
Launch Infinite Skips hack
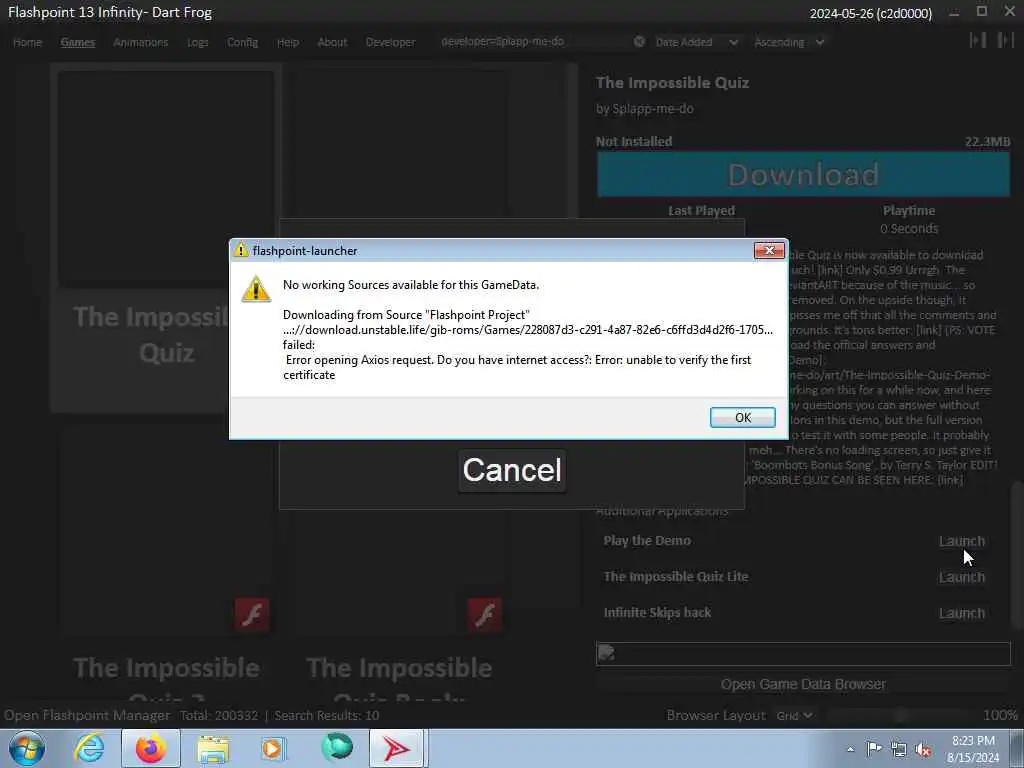click(x=961, y=613)
